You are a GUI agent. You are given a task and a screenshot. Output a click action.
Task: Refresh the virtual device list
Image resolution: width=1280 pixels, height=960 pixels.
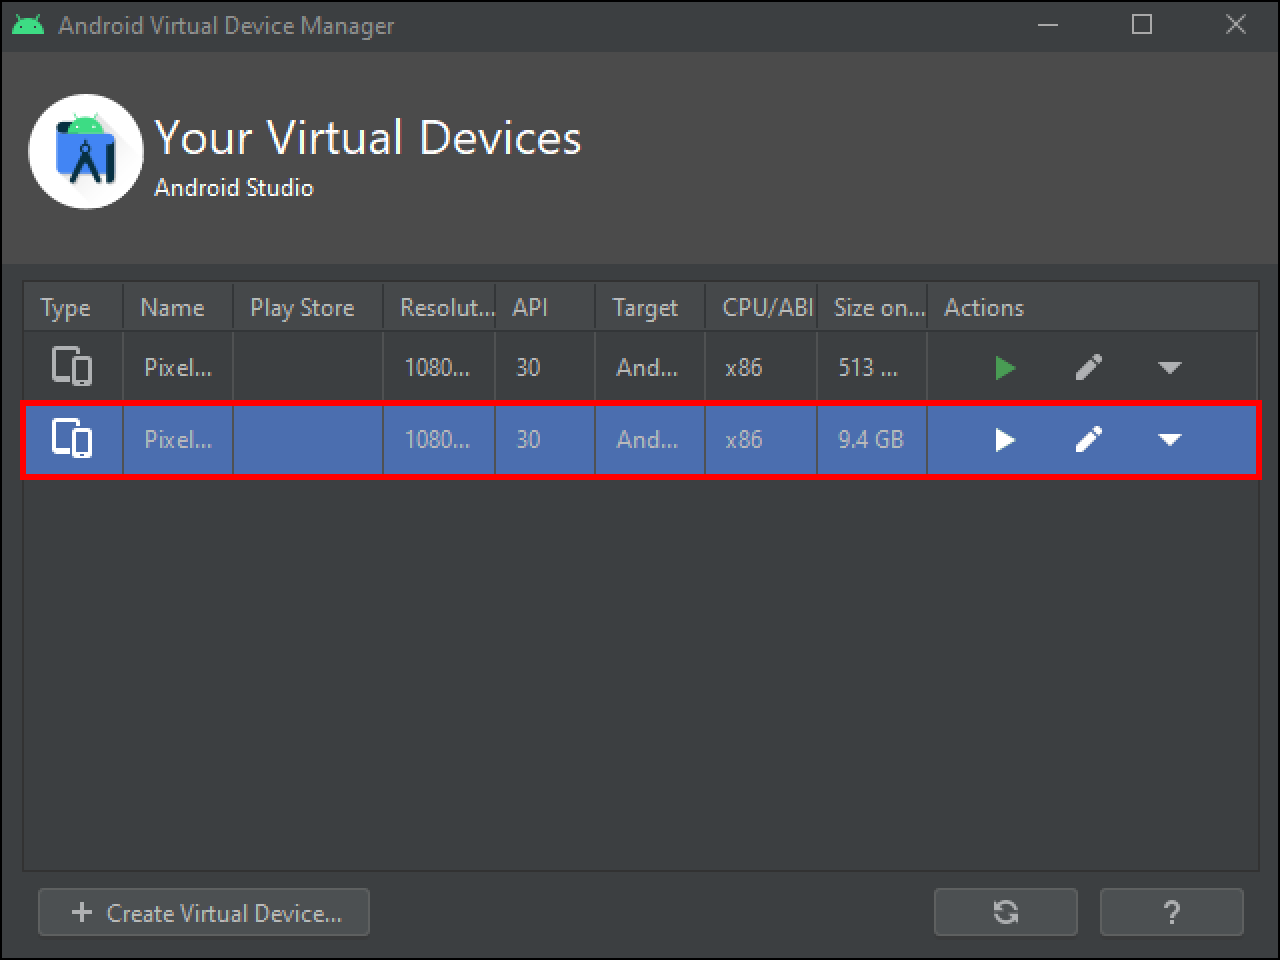pos(1006,912)
